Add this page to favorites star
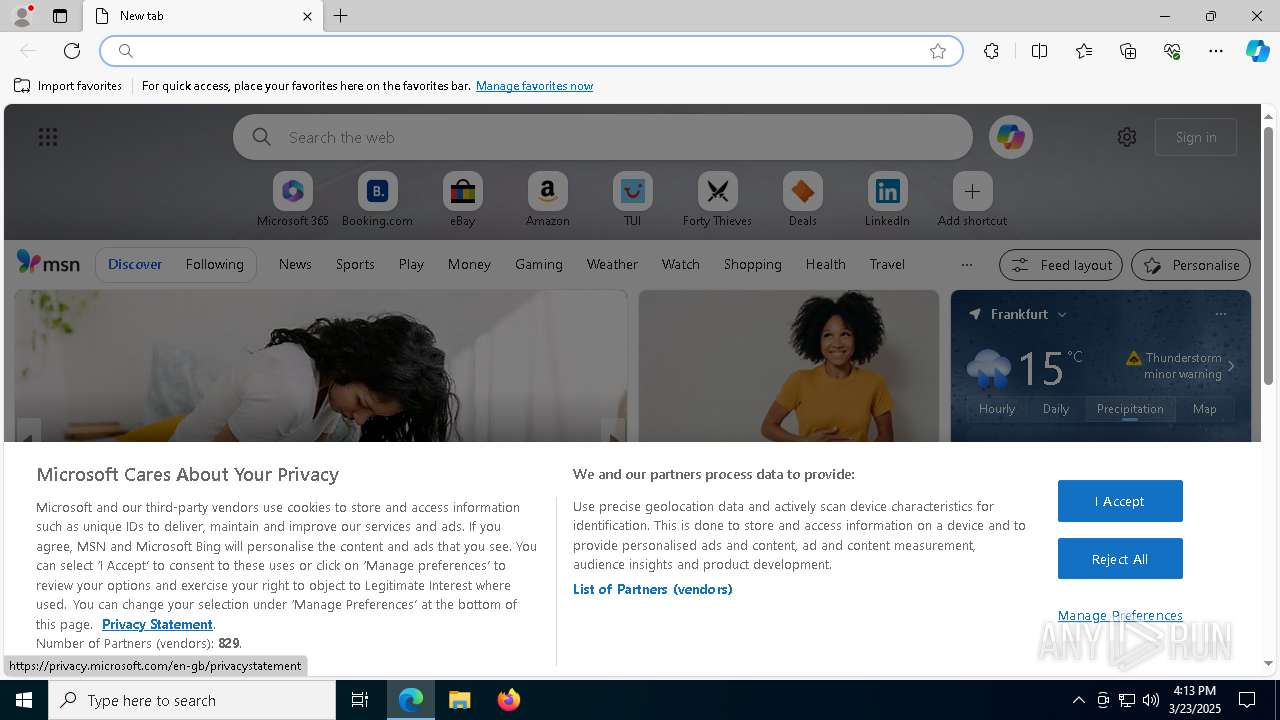The image size is (1280, 720). tap(938, 51)
